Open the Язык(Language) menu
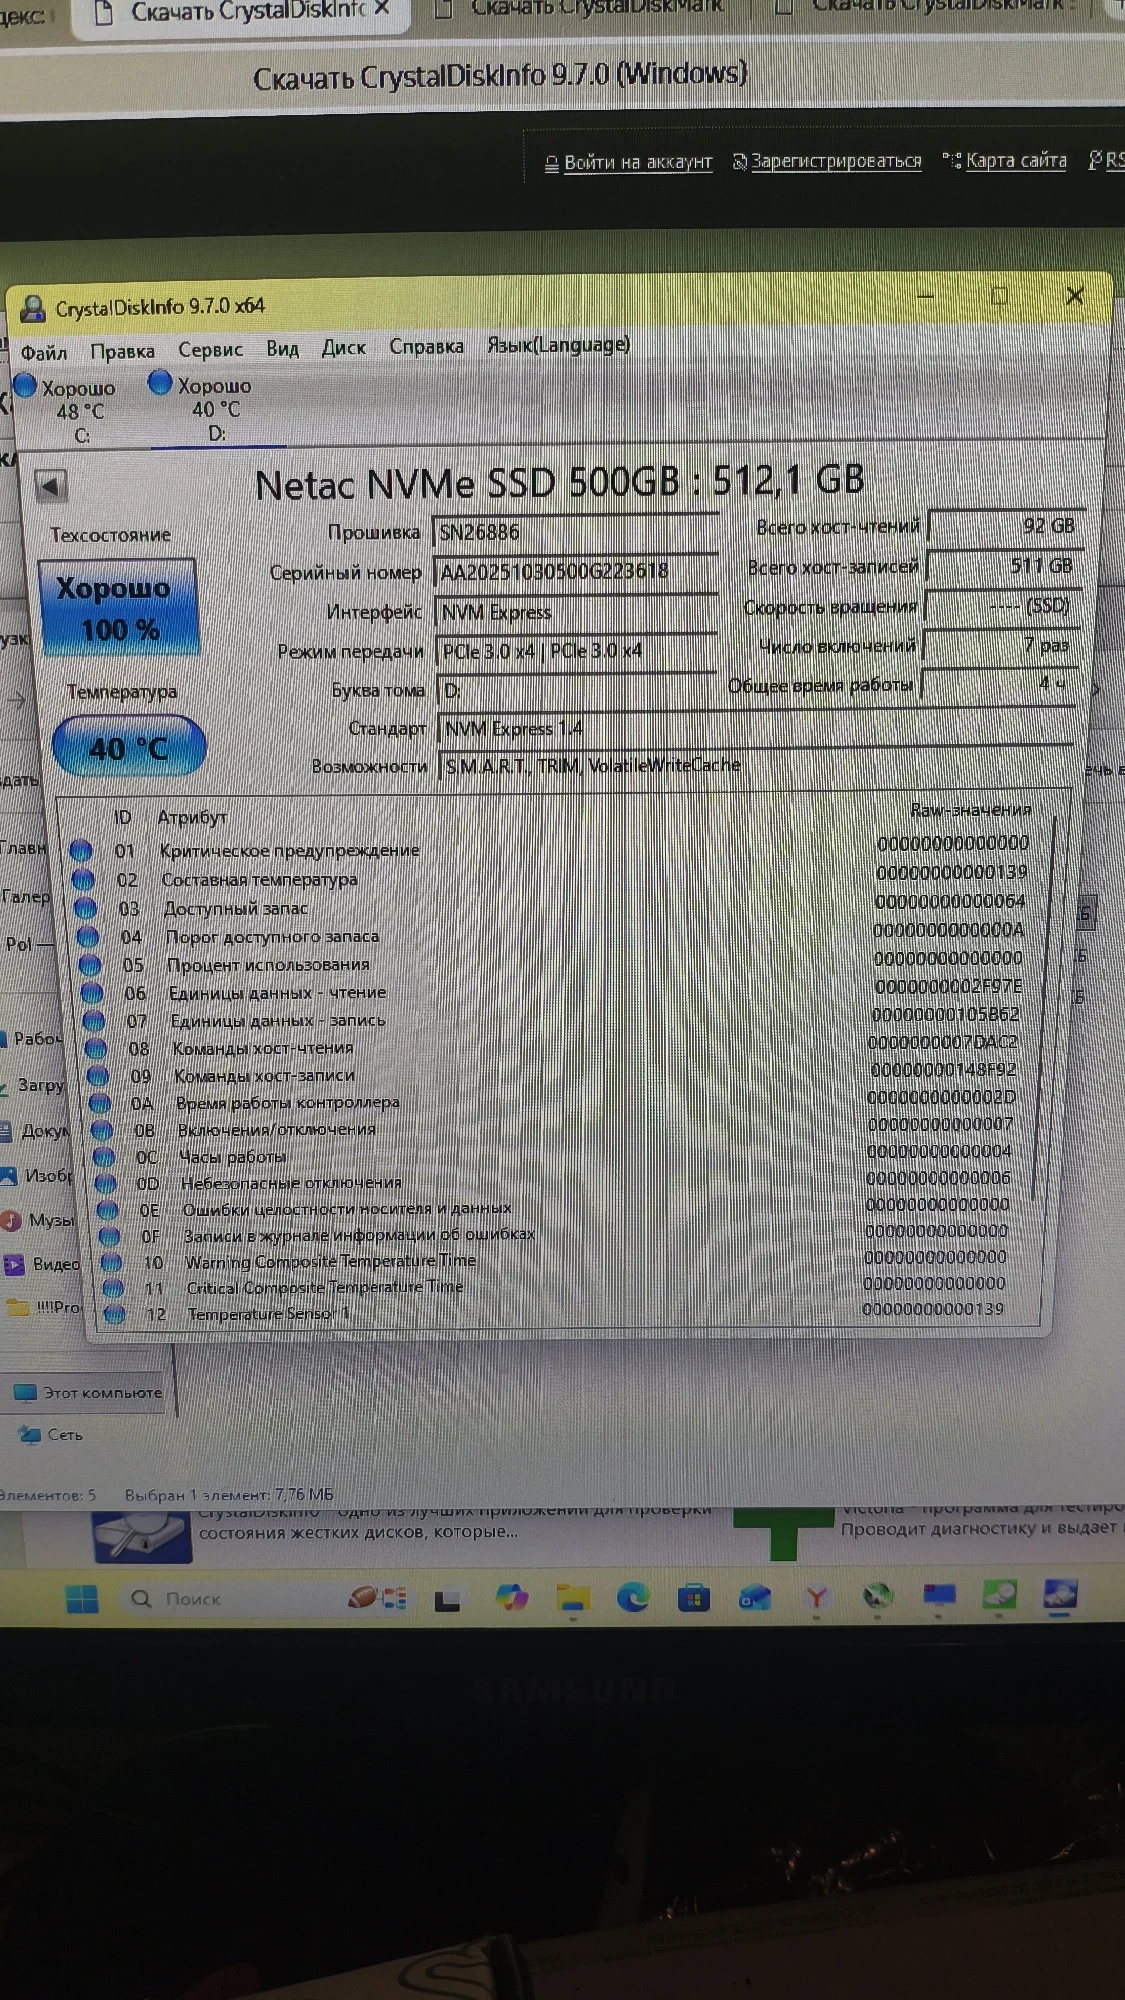Image resolution: width=1125 pixels, height=2000 pixels. (558, 344)
